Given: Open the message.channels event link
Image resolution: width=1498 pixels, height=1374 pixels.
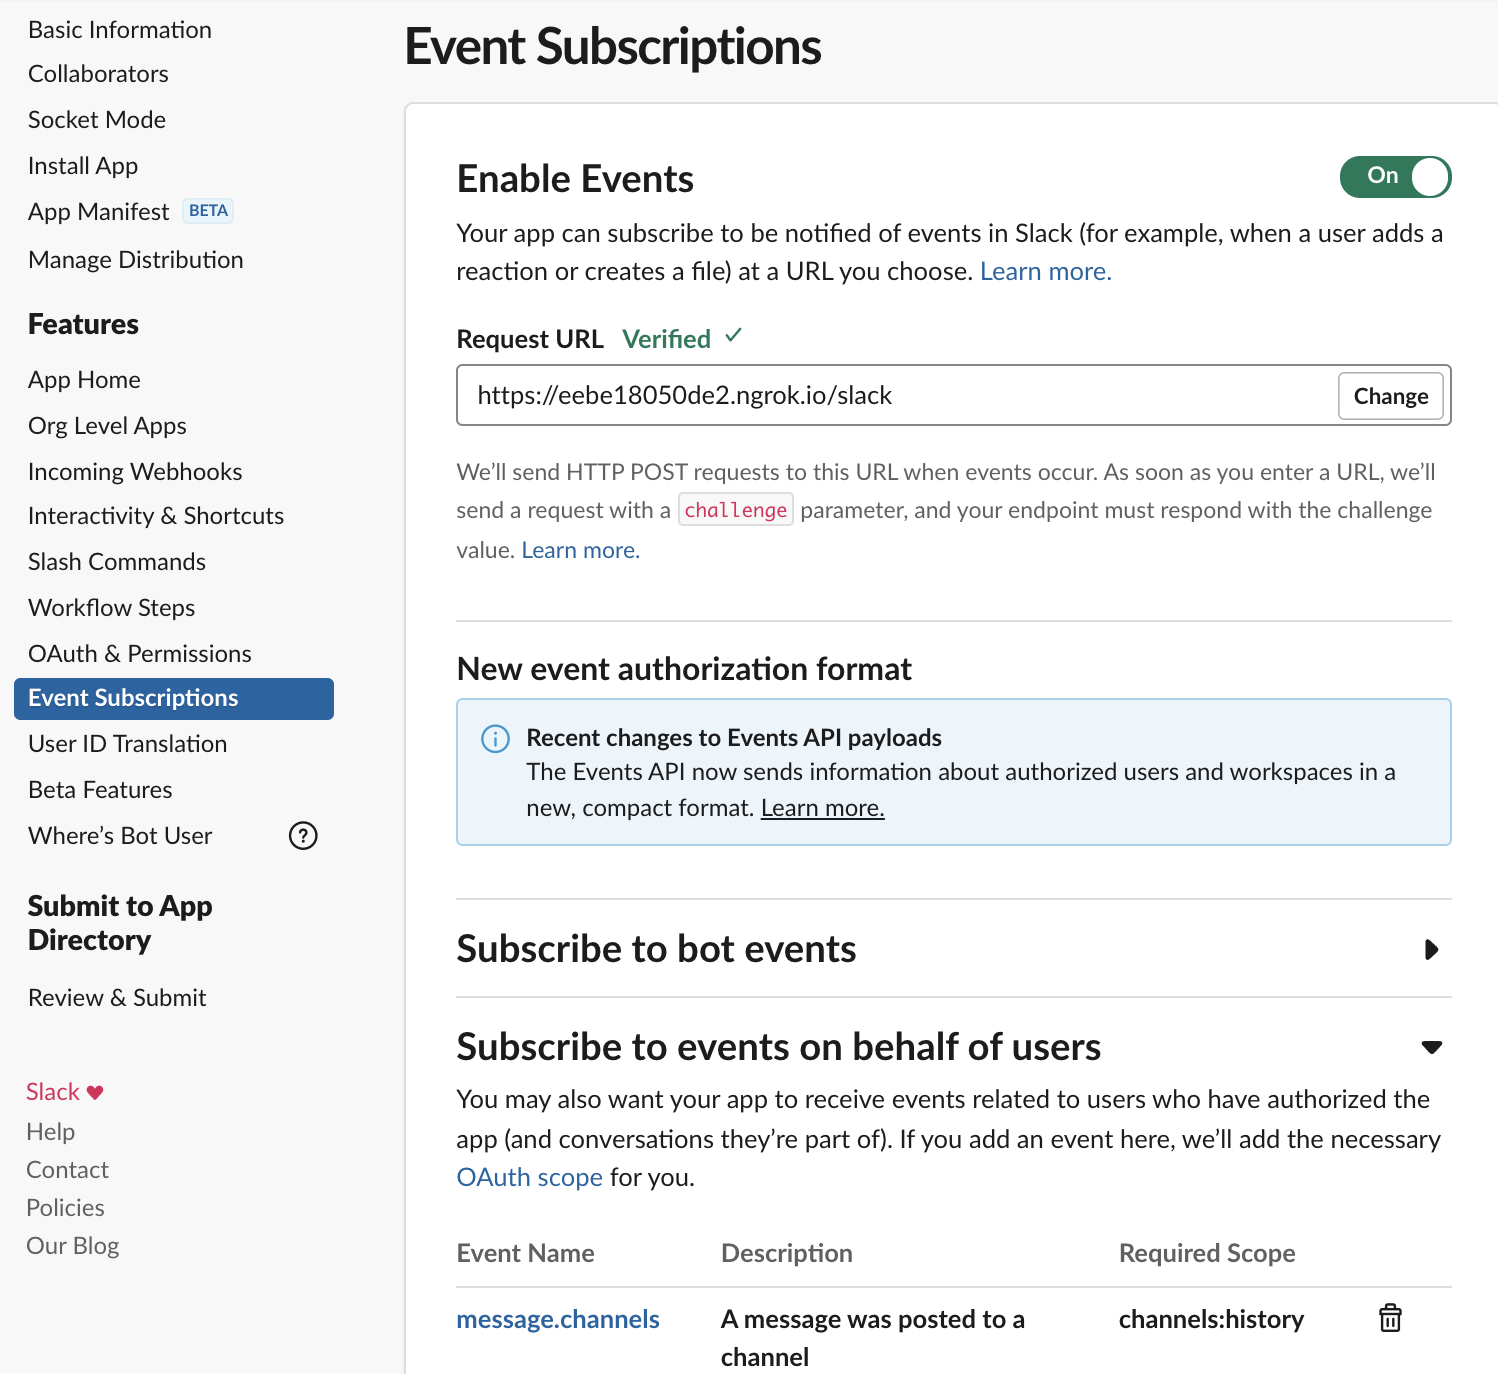Looking at the screenshot, I should point(558,1320).
